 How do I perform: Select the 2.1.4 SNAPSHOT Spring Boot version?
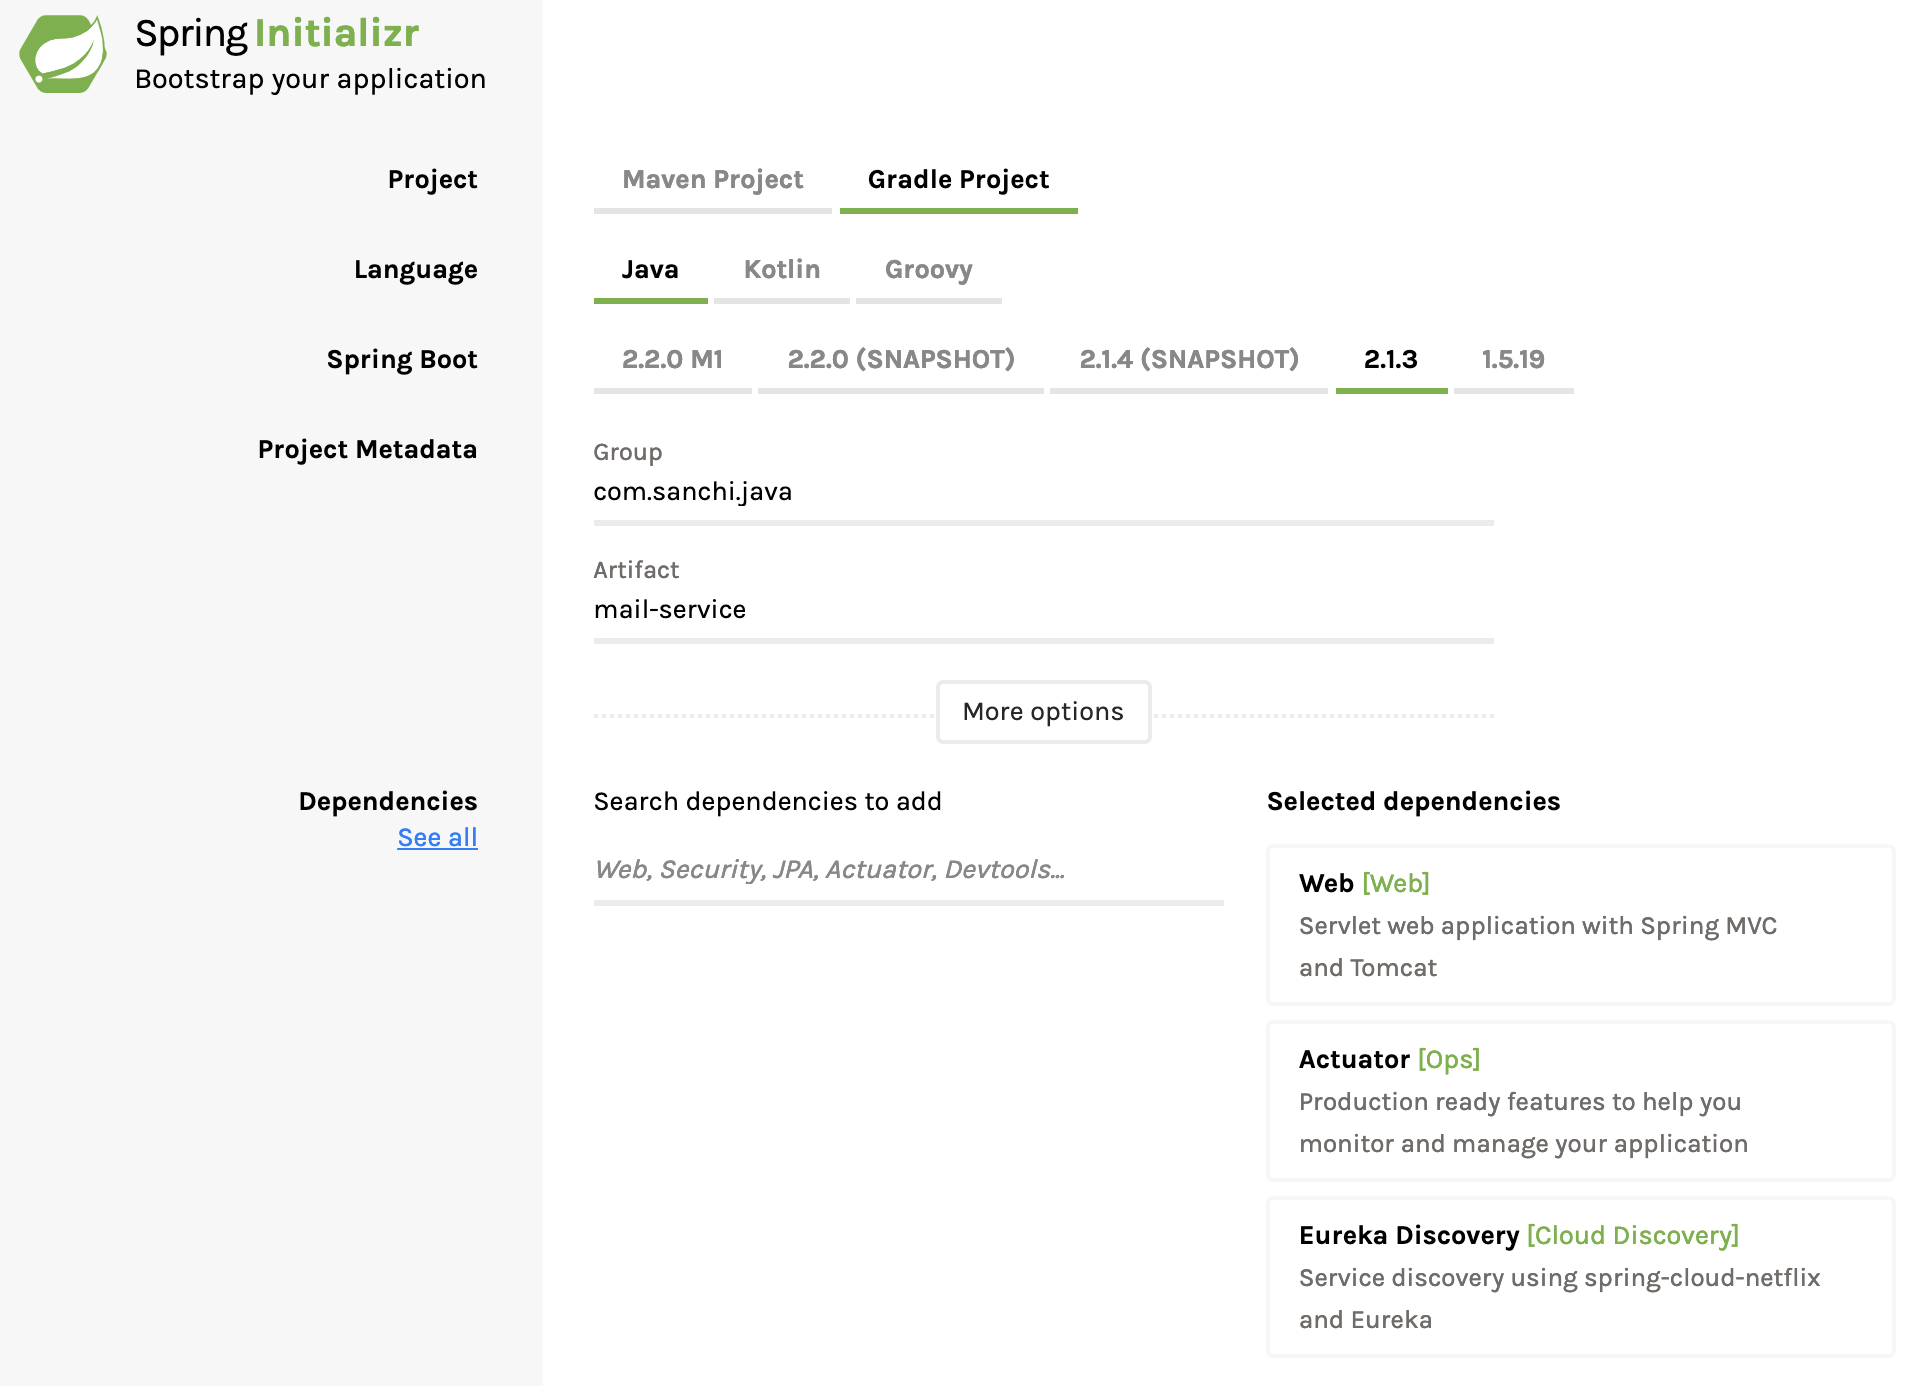click(x=1188, y=358)
